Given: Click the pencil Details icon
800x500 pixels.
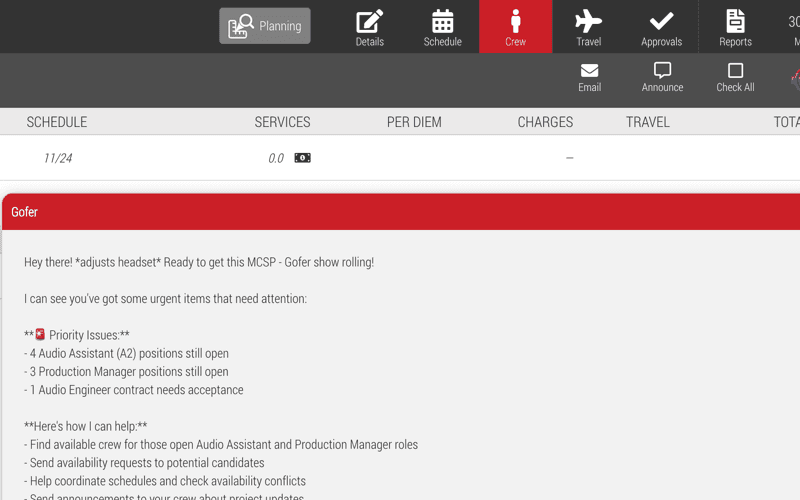Looking at the screenshot, I should (369, 21).
